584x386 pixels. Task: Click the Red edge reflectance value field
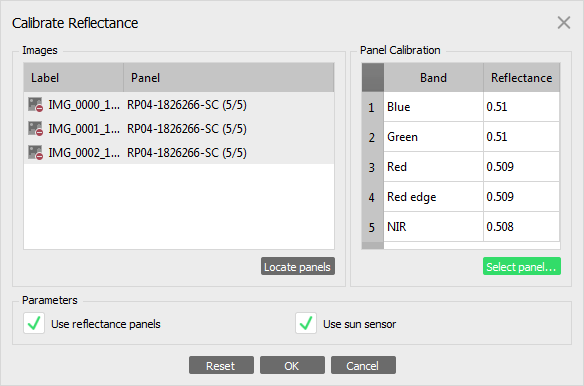(521, 197)
